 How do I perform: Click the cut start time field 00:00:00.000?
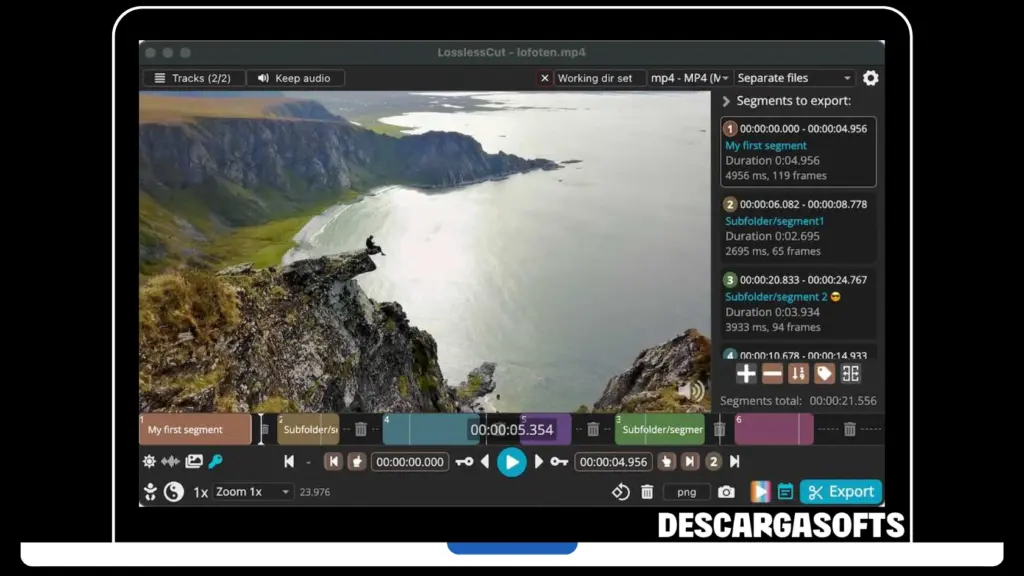(x=410, y=462)
